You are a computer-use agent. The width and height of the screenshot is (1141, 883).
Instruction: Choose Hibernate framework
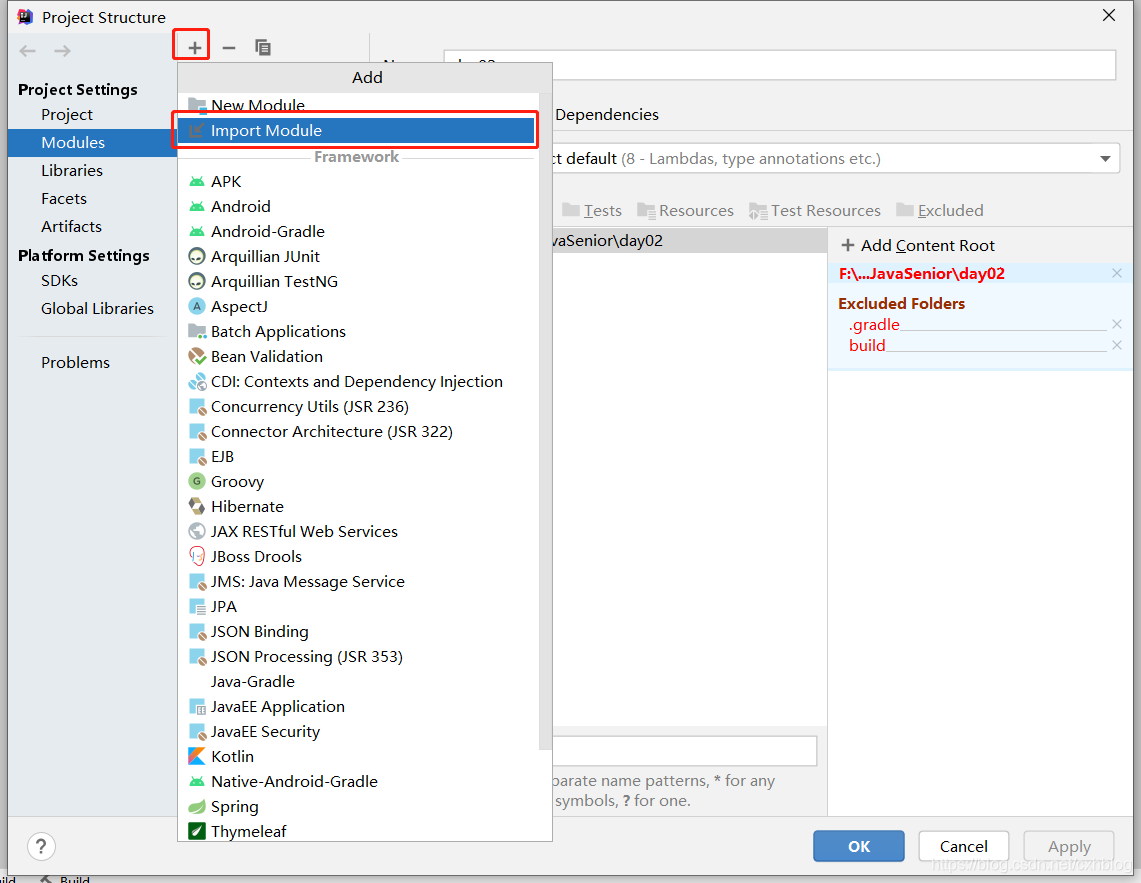point(358,507)
